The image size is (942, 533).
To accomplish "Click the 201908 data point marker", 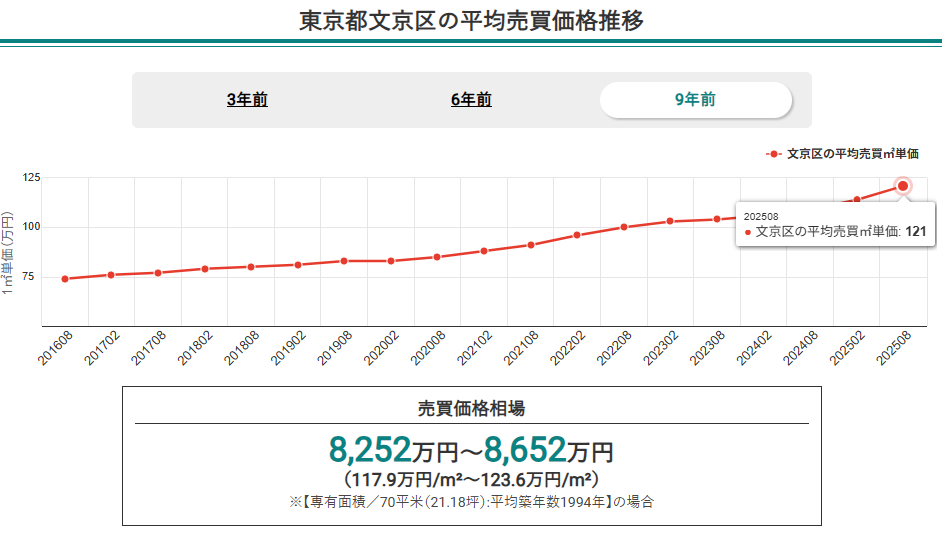I will tap(344, 261).
